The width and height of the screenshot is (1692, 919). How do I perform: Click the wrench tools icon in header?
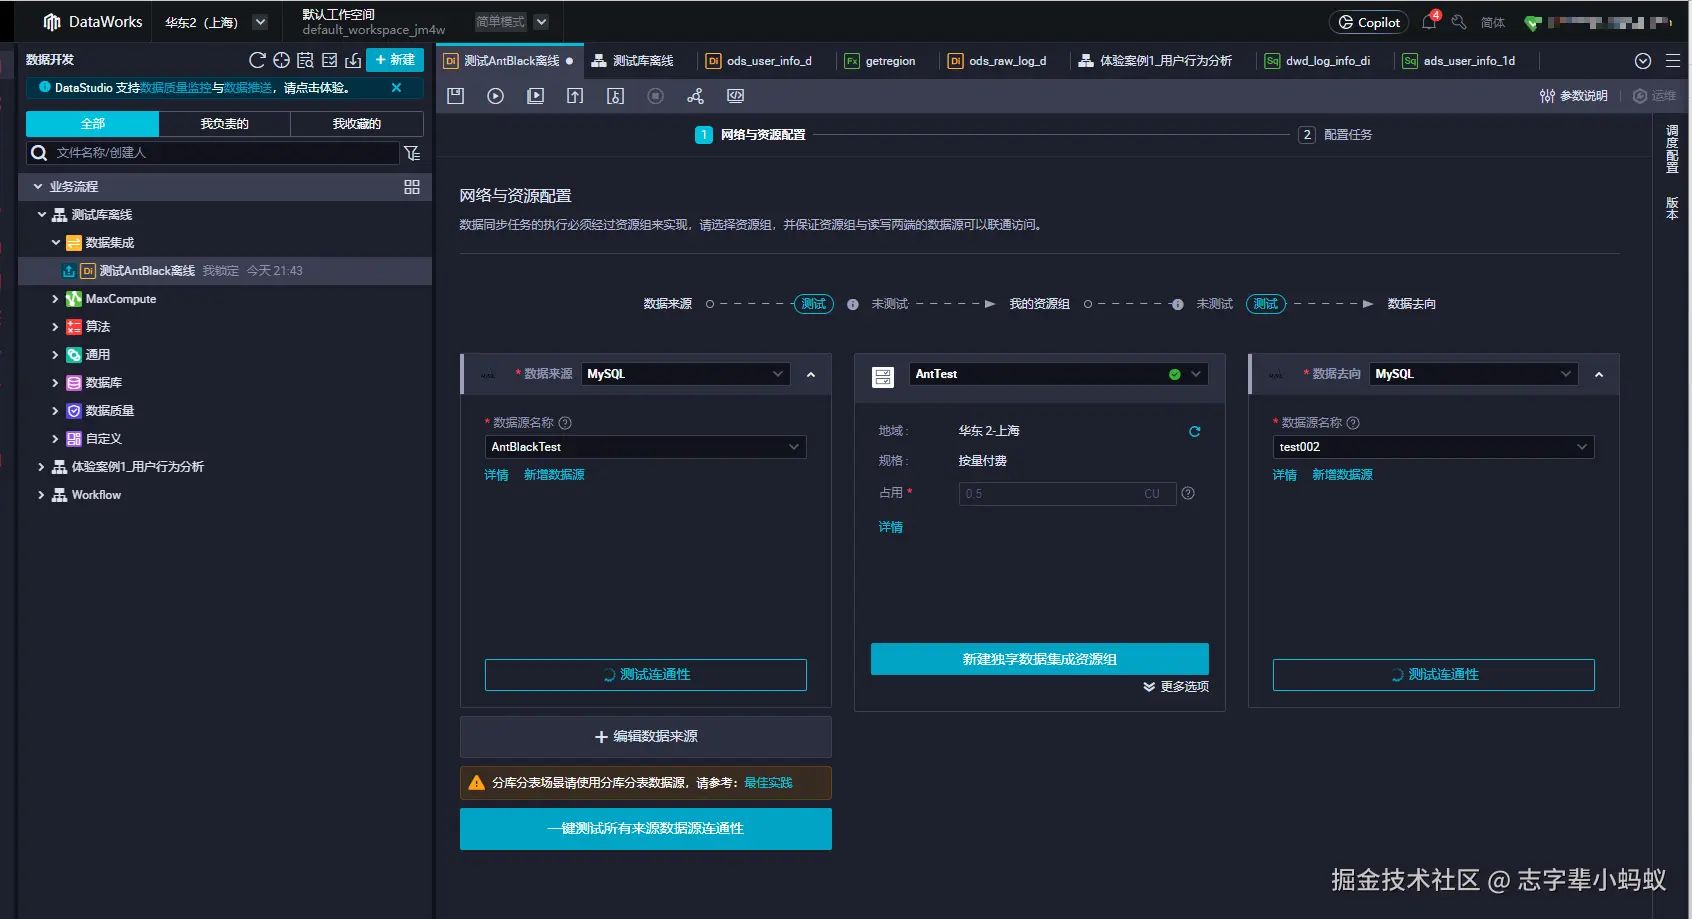pos(1459,22)
